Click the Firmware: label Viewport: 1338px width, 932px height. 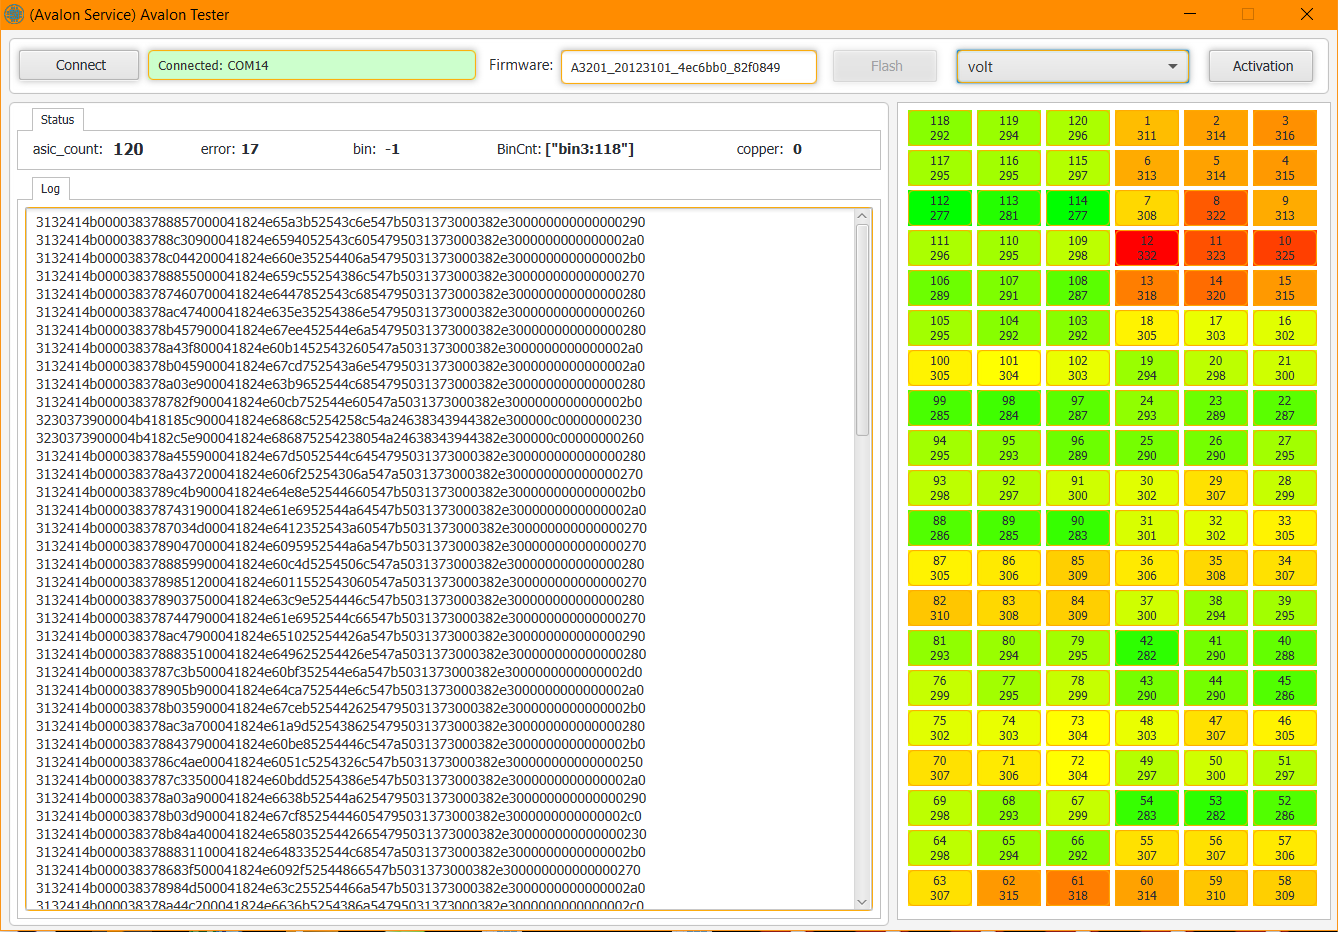point(521,65)
